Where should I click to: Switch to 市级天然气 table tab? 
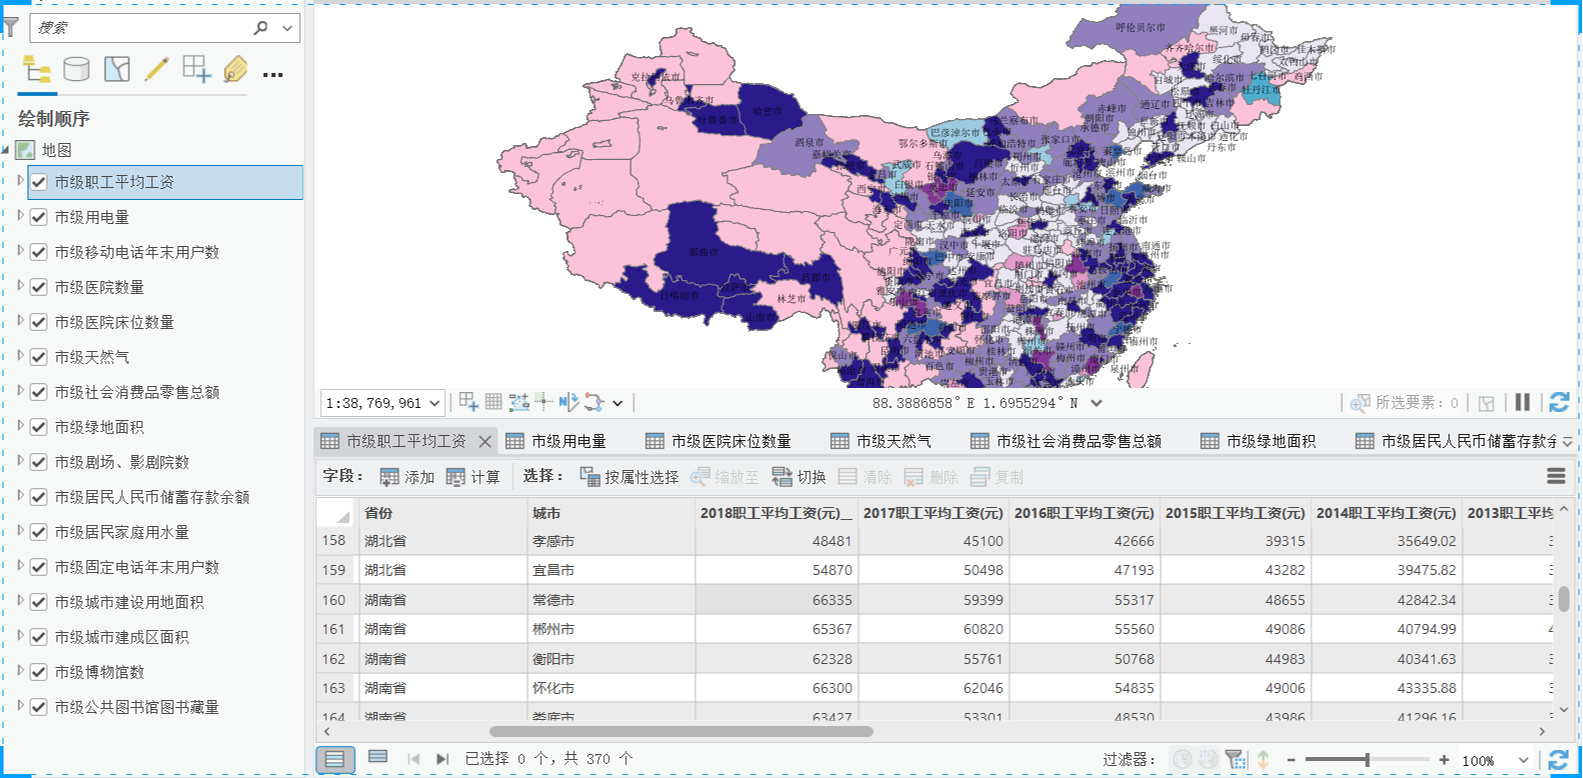tap(881, 441)
